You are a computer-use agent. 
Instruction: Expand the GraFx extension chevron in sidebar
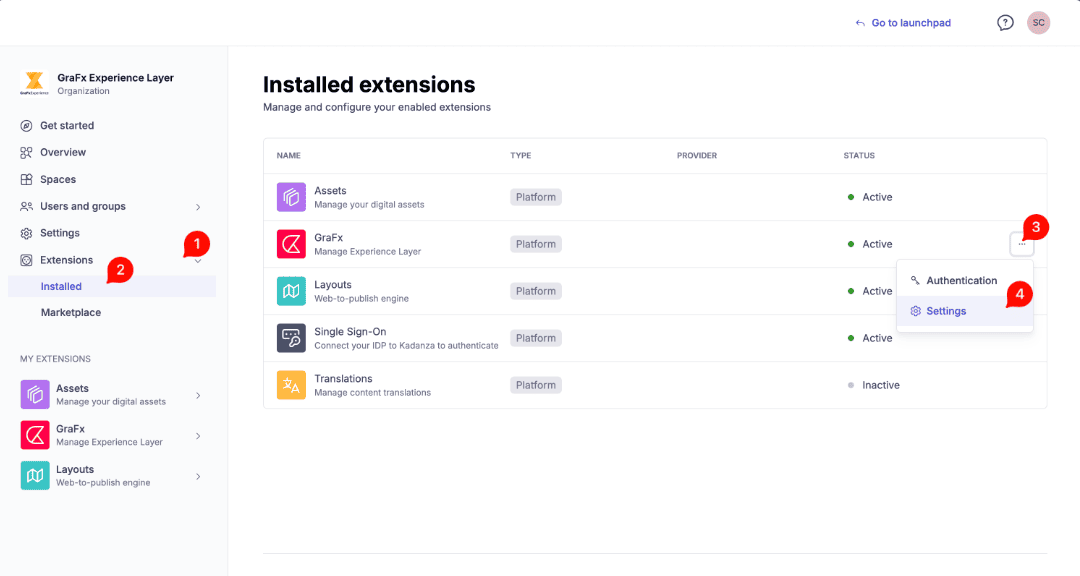[x=198, y=436]
